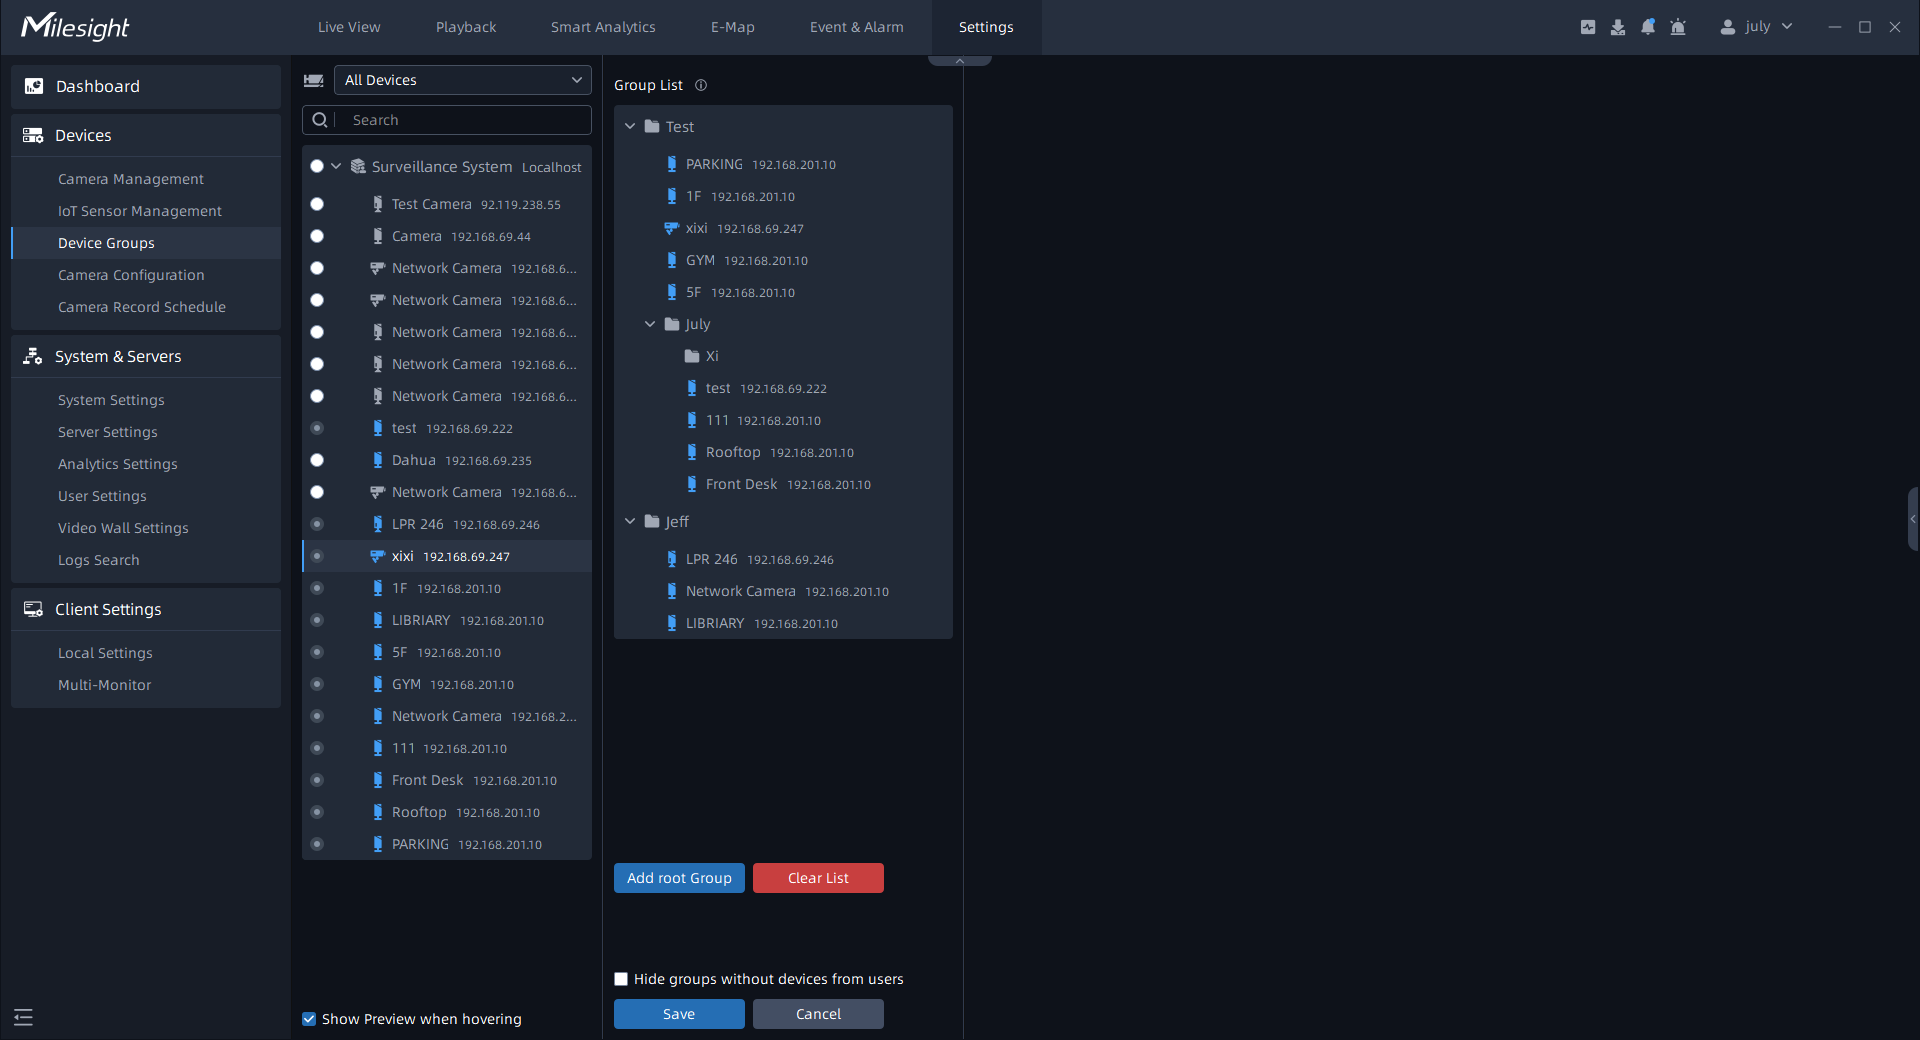Image resolution: width=1920 pixels, height=1040 pixels.
Task: Click the Test group folder icon
Action: pyautogui.click(x=652, y=126)
